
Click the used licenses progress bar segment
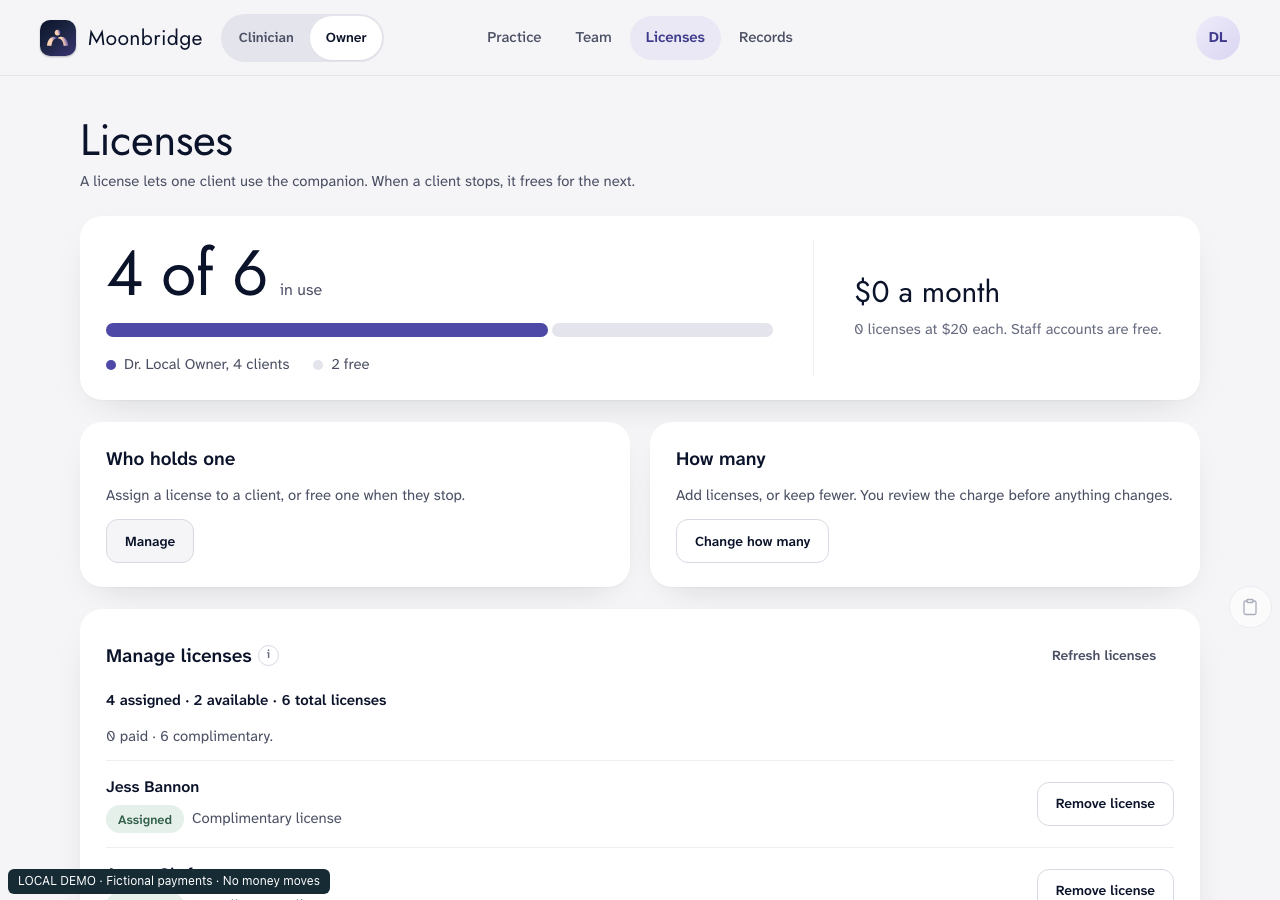coord(327,330)
